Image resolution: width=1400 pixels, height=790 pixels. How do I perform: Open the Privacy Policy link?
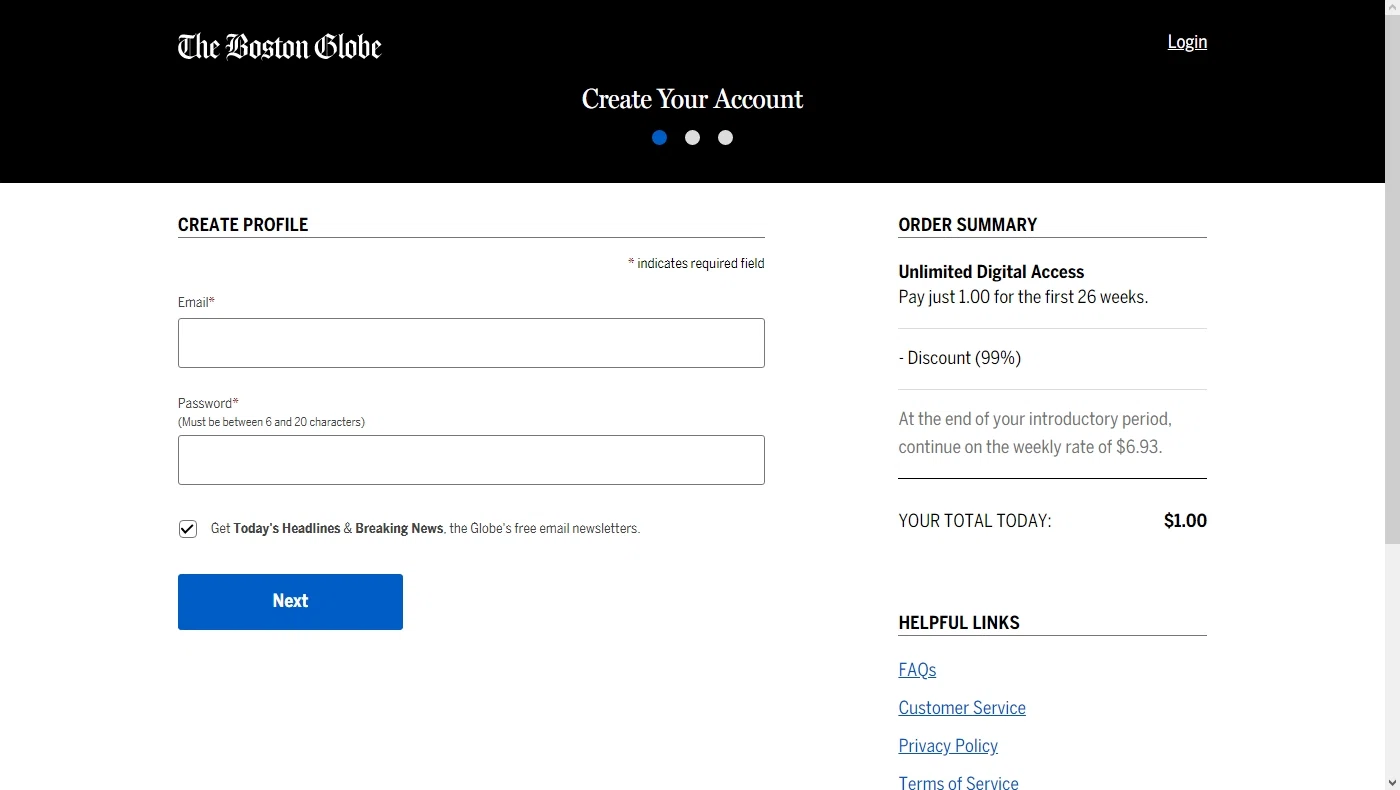click(948, 746)
